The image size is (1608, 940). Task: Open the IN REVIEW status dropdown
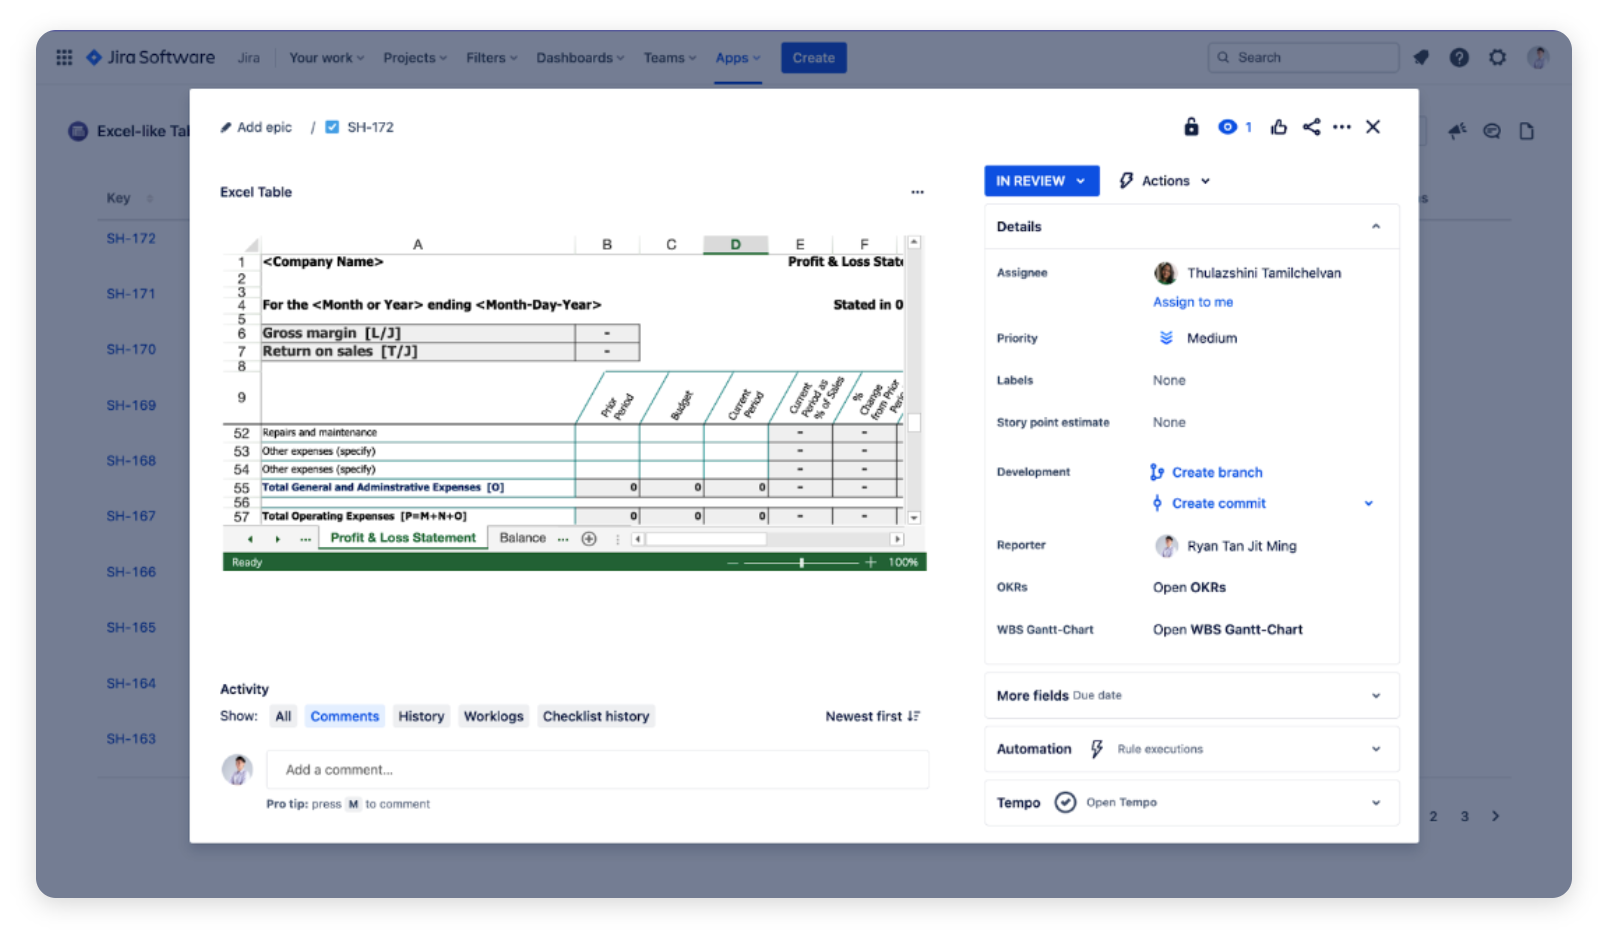(1041, 181)
